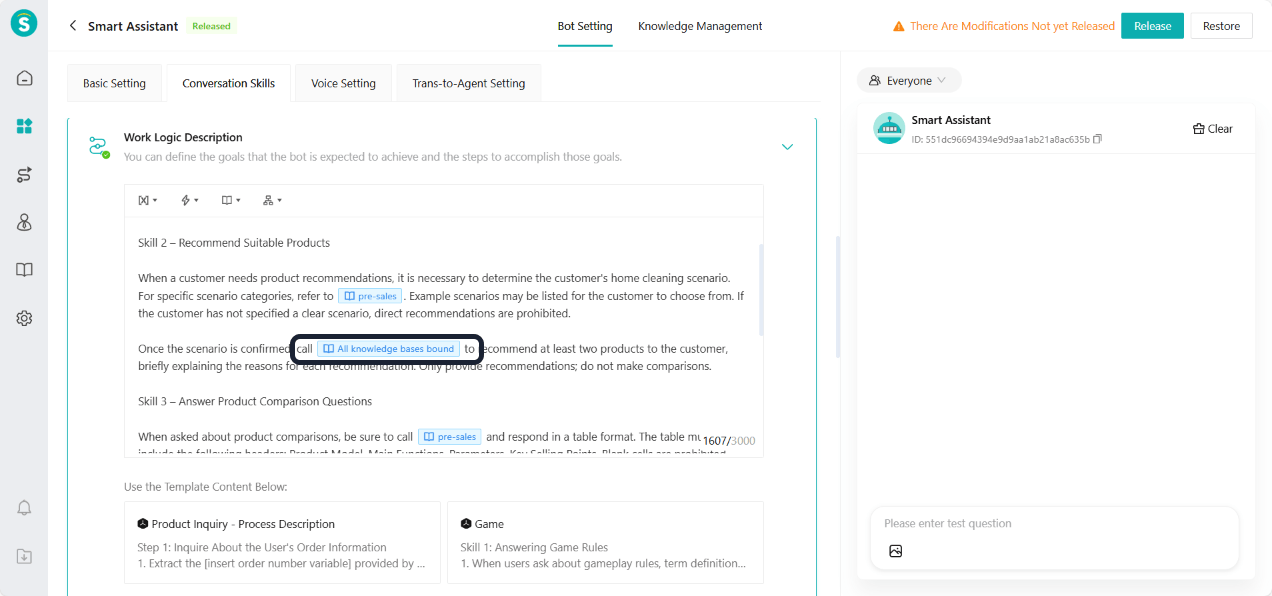Open the book icon in left sidebar
This screenshot has width=1272, height=596.
(x=25, y=270)
